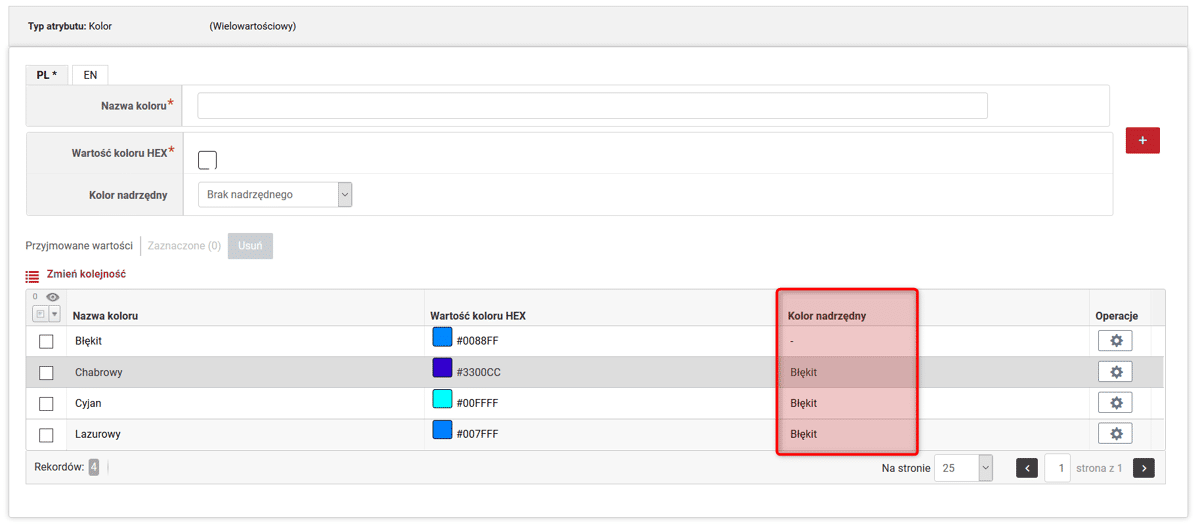The width and height of the screenshot is (1200, 525).
Task: Open gear operations for Lazurowy row
Action: coord(1116,434)
